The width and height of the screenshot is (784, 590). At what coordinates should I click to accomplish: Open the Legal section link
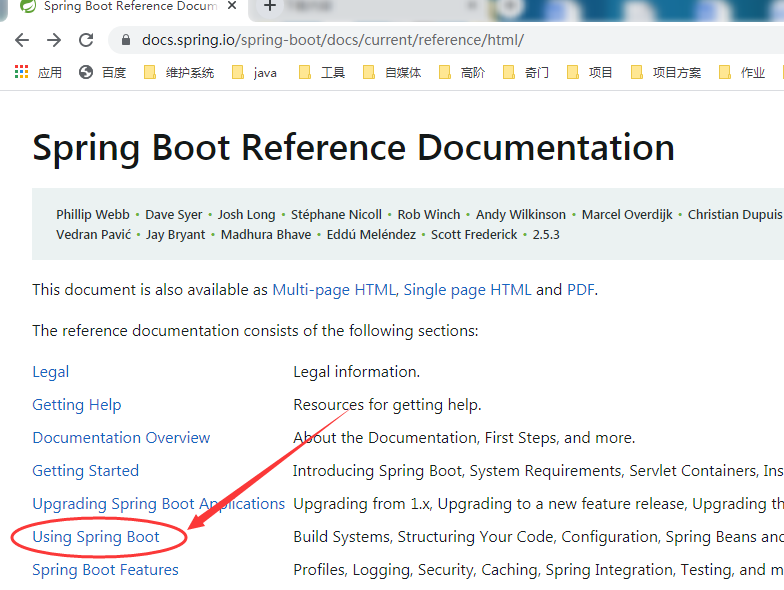click(50, 372)
